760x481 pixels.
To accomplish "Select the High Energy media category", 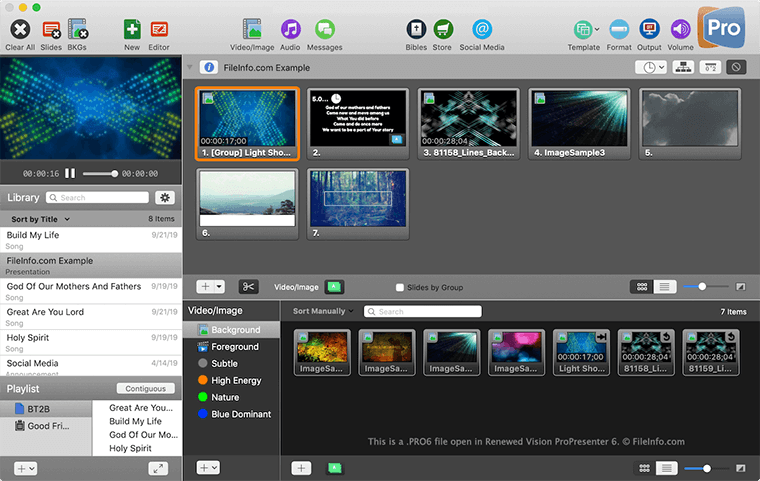I will click(x=235, y=380).
